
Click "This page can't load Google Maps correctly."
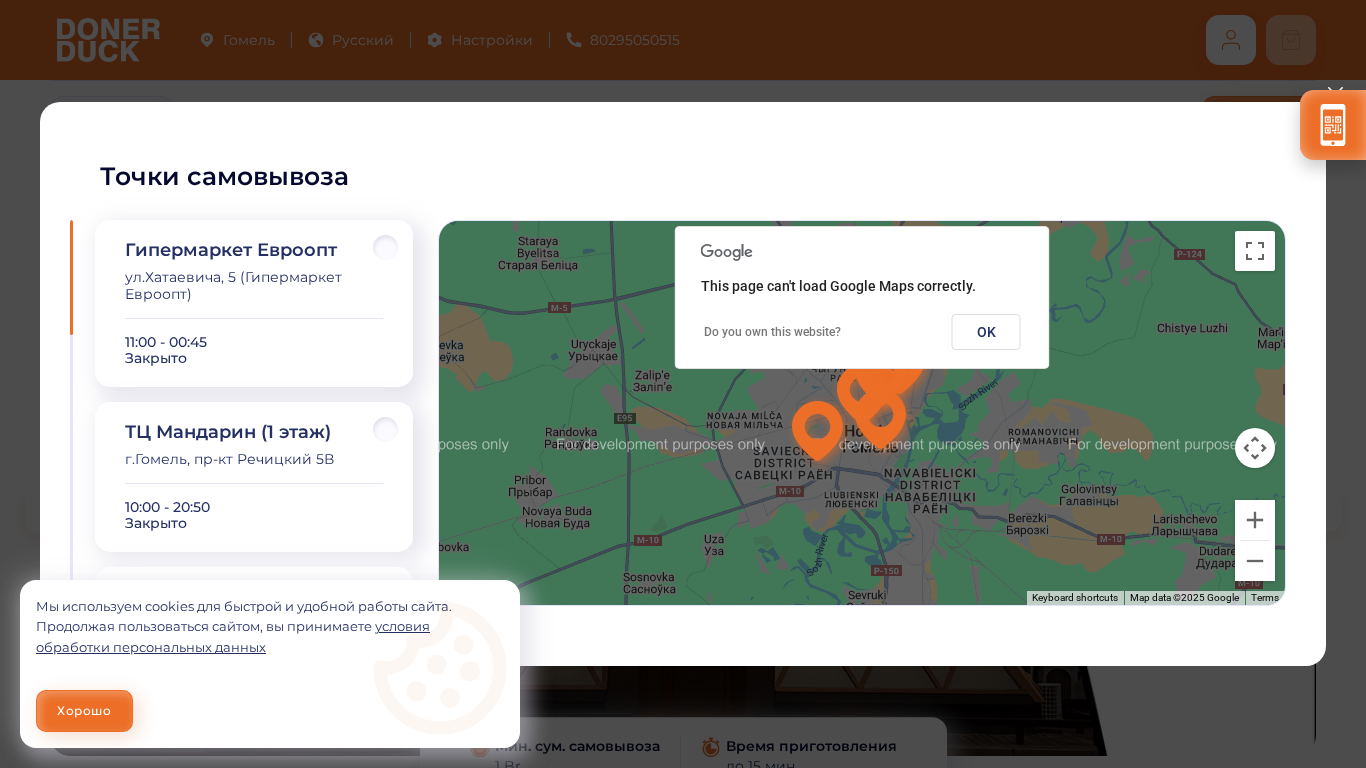[x=838, y=286]
